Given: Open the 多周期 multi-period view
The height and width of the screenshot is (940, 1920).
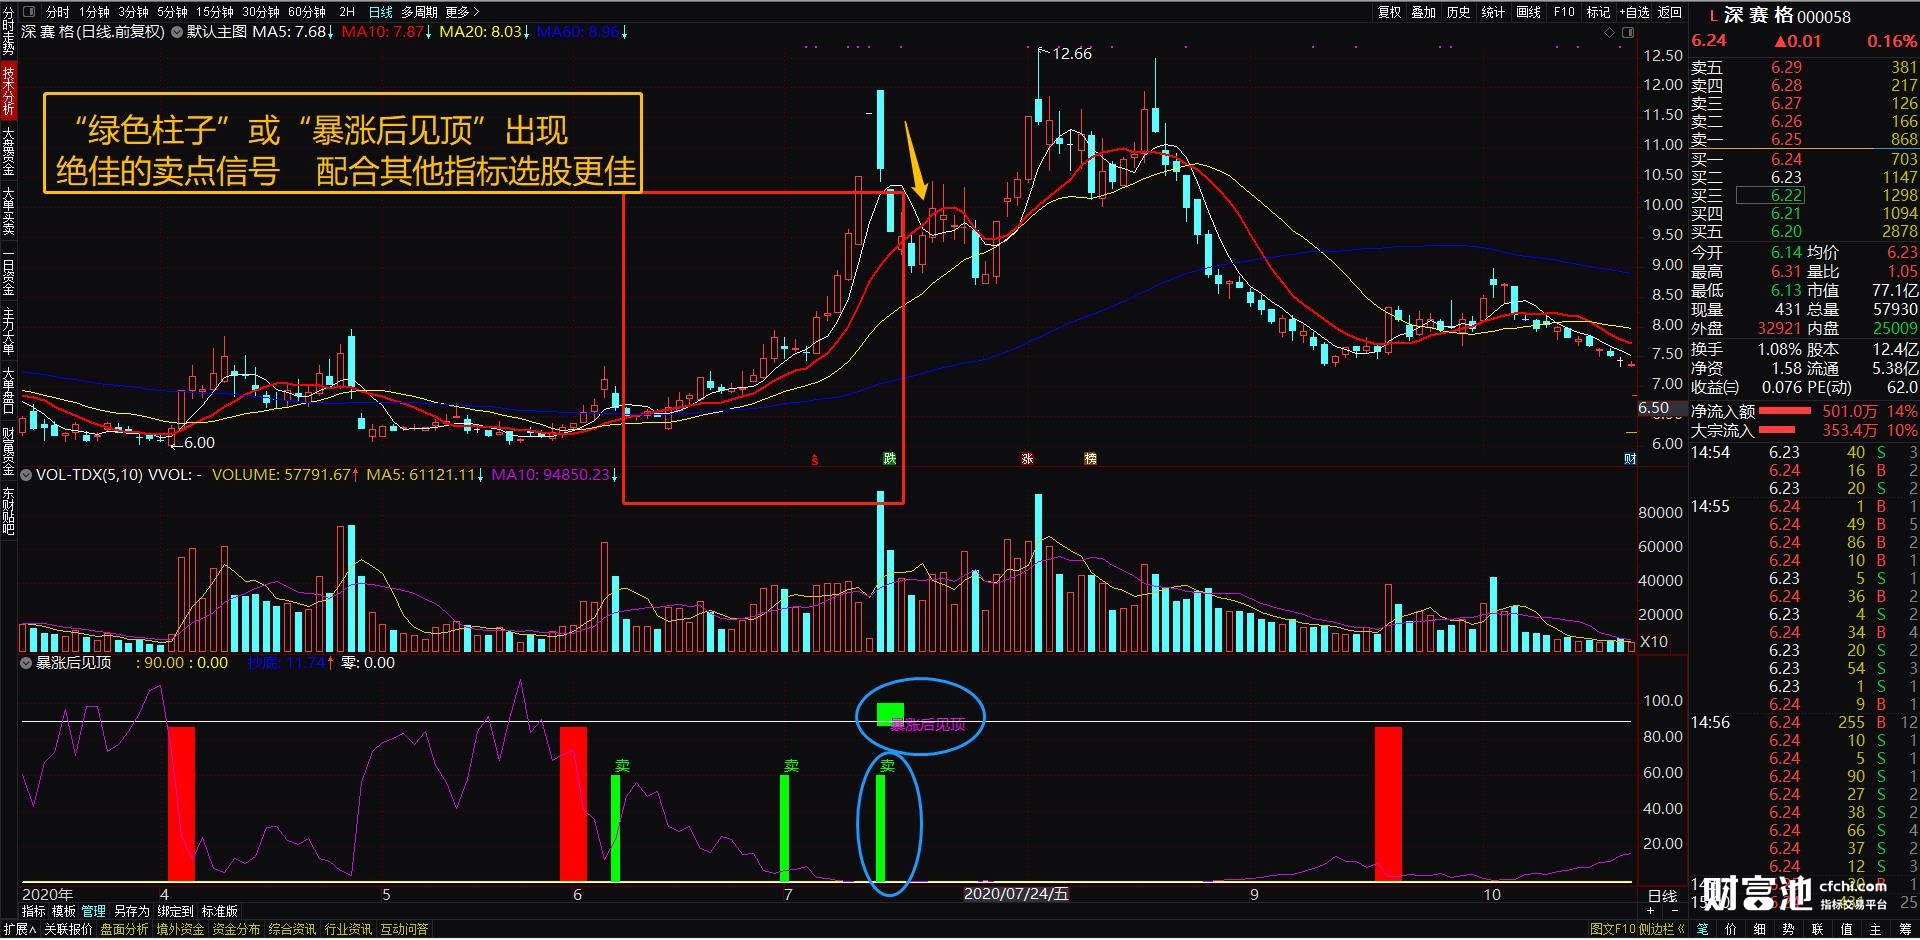Looking at the screenshot, I should tap(419, 12).
